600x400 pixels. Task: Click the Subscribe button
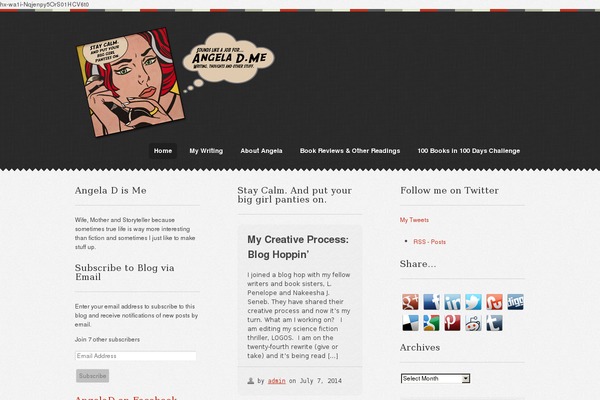tap(92, 376)
